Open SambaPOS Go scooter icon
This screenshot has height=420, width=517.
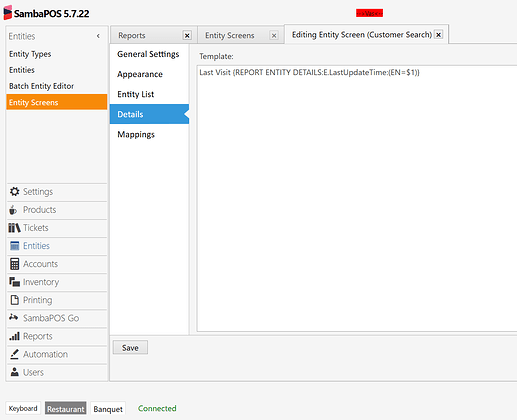tap(14, 317)
